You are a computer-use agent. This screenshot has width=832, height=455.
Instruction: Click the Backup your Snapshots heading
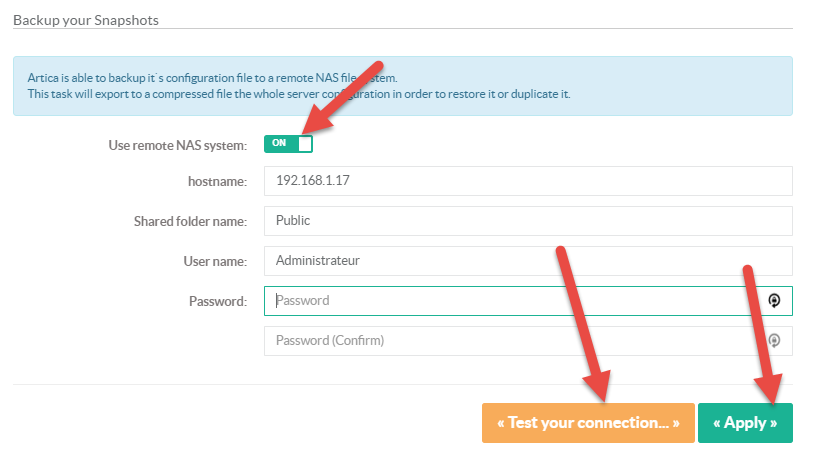point(86,20)
